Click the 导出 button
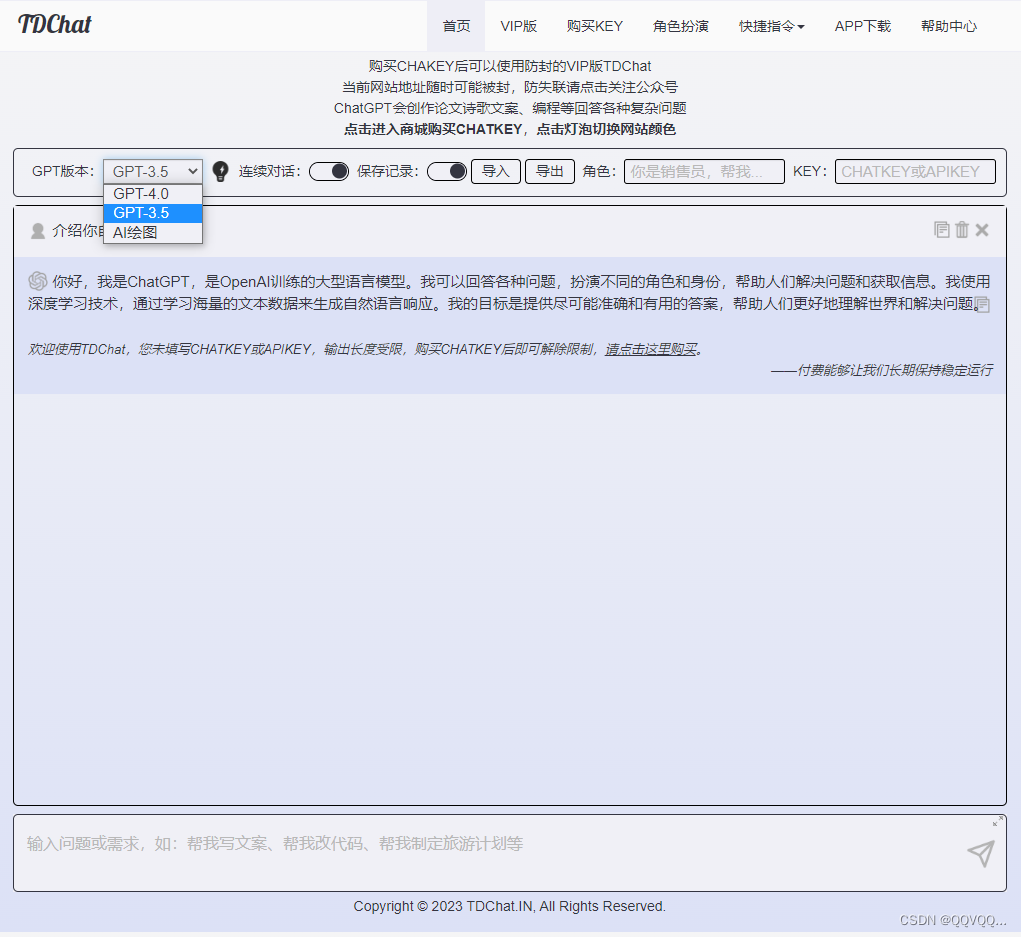The width and height of the screenshot is (1021, 937). coord(550,171)
